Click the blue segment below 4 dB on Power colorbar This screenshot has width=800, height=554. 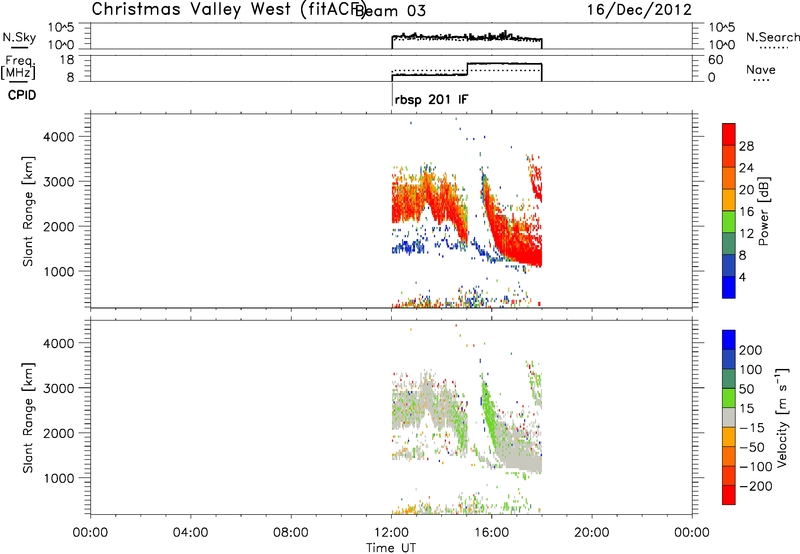coord(729,287)
